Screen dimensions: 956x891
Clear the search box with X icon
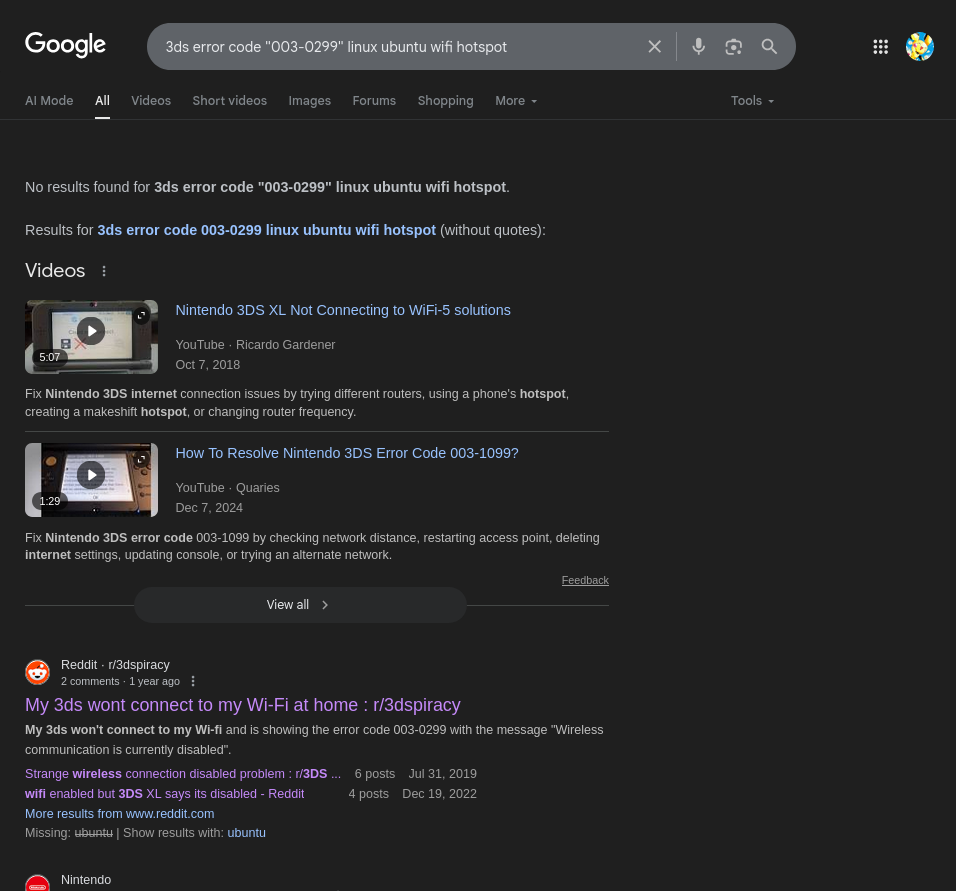point(654,46)
